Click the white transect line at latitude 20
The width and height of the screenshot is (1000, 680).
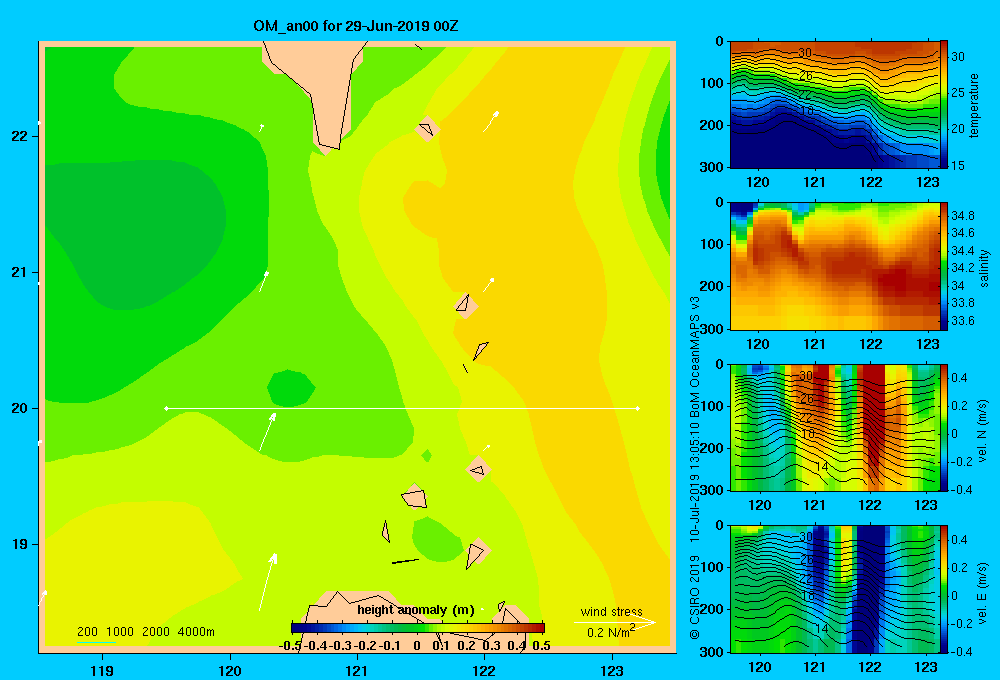[x=402, y=408]
